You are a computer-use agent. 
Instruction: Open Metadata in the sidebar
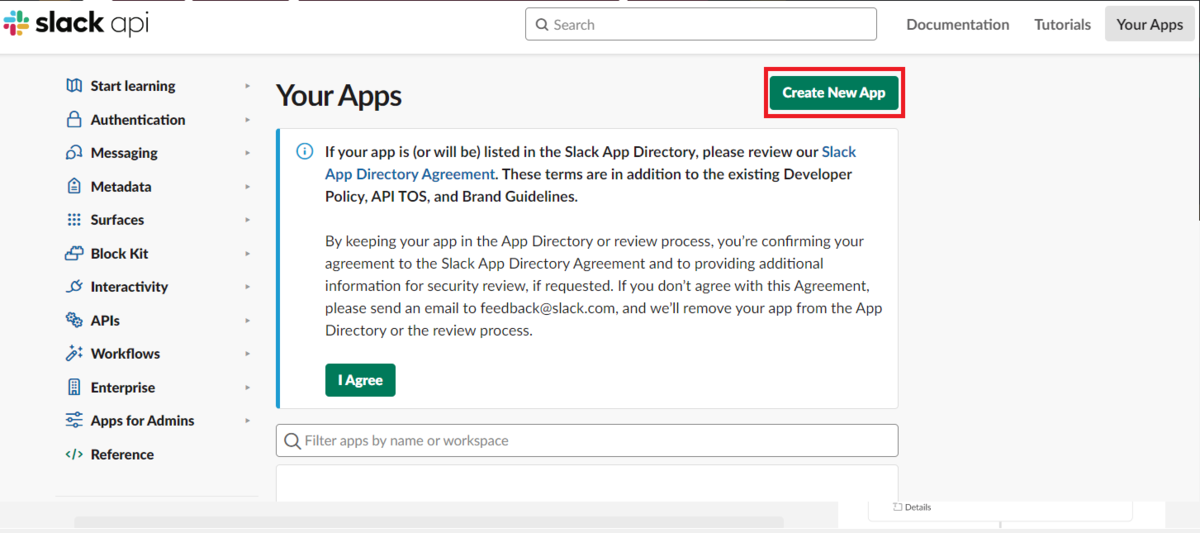pyautogui.click(x=121, y=187)
